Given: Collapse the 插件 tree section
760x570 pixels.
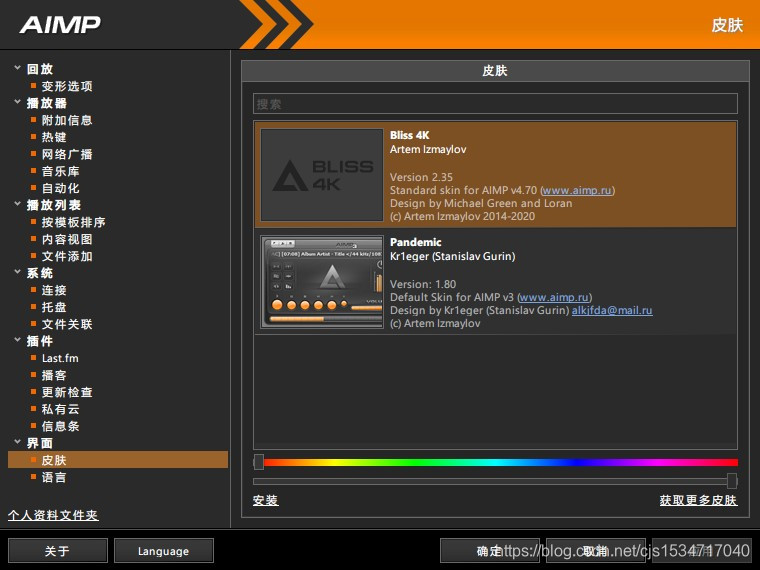Looking at the screenshot, I should pyautogui.click(x=17, y=340).
